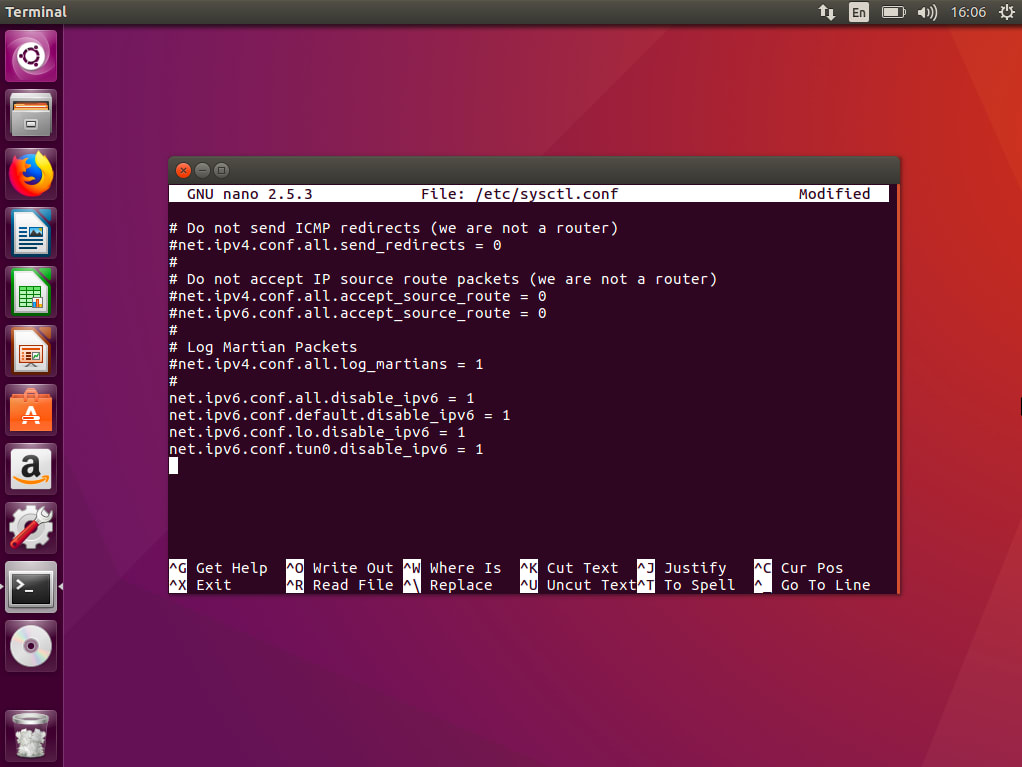Click the log_martians = 1 line
This screenshot has height=767, width=1022.
326,364
